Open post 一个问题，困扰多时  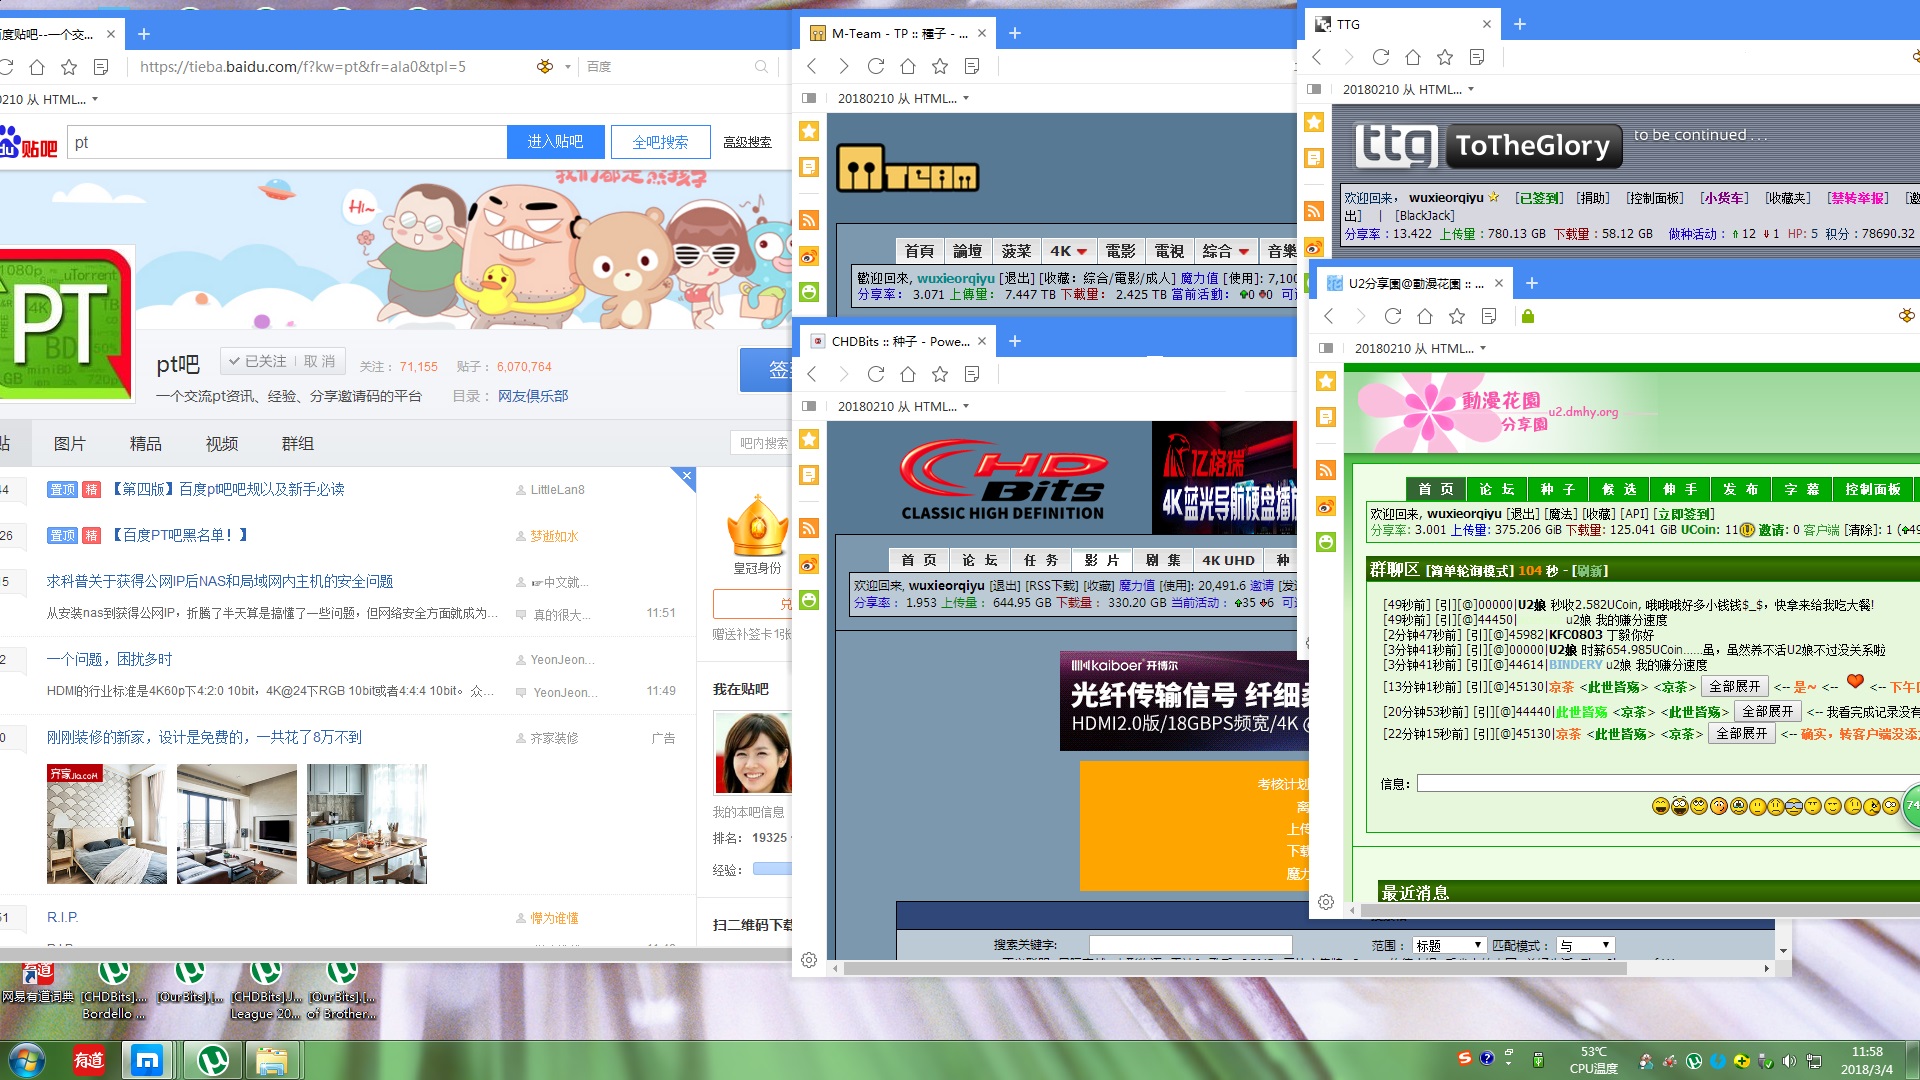click(109, 659)
